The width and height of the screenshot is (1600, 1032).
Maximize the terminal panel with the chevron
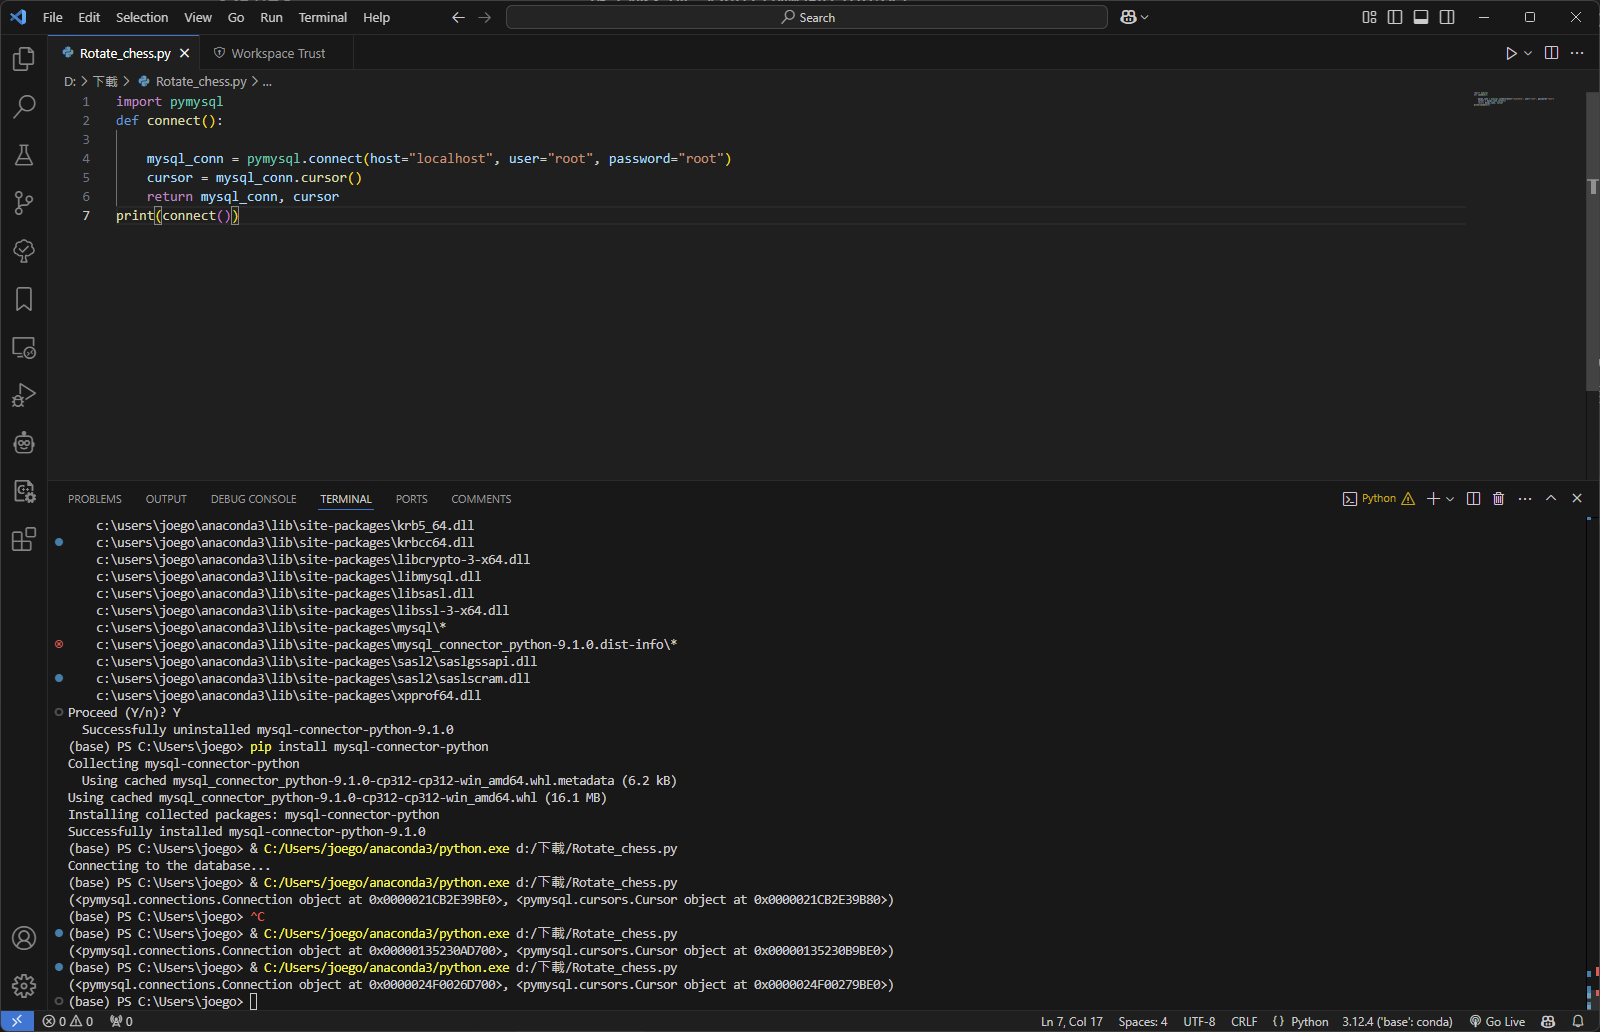point(1551,498)
